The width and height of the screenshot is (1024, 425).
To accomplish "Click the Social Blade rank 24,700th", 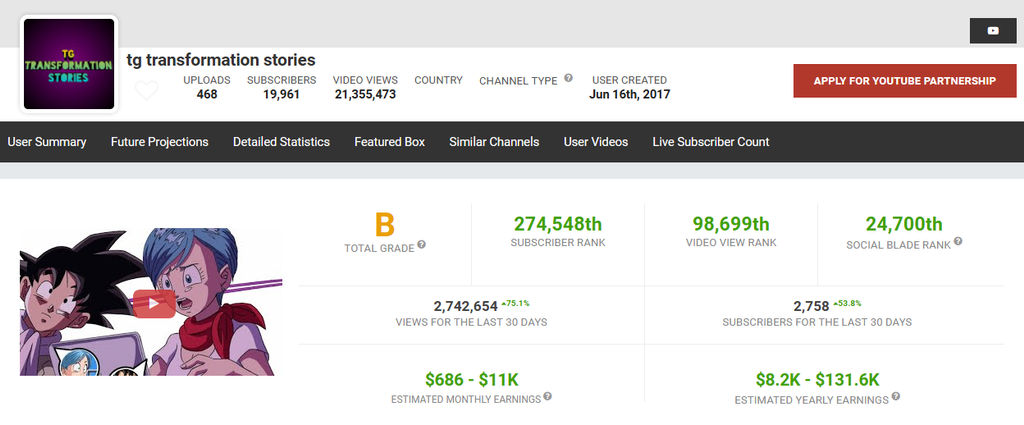I will [904, 224].
